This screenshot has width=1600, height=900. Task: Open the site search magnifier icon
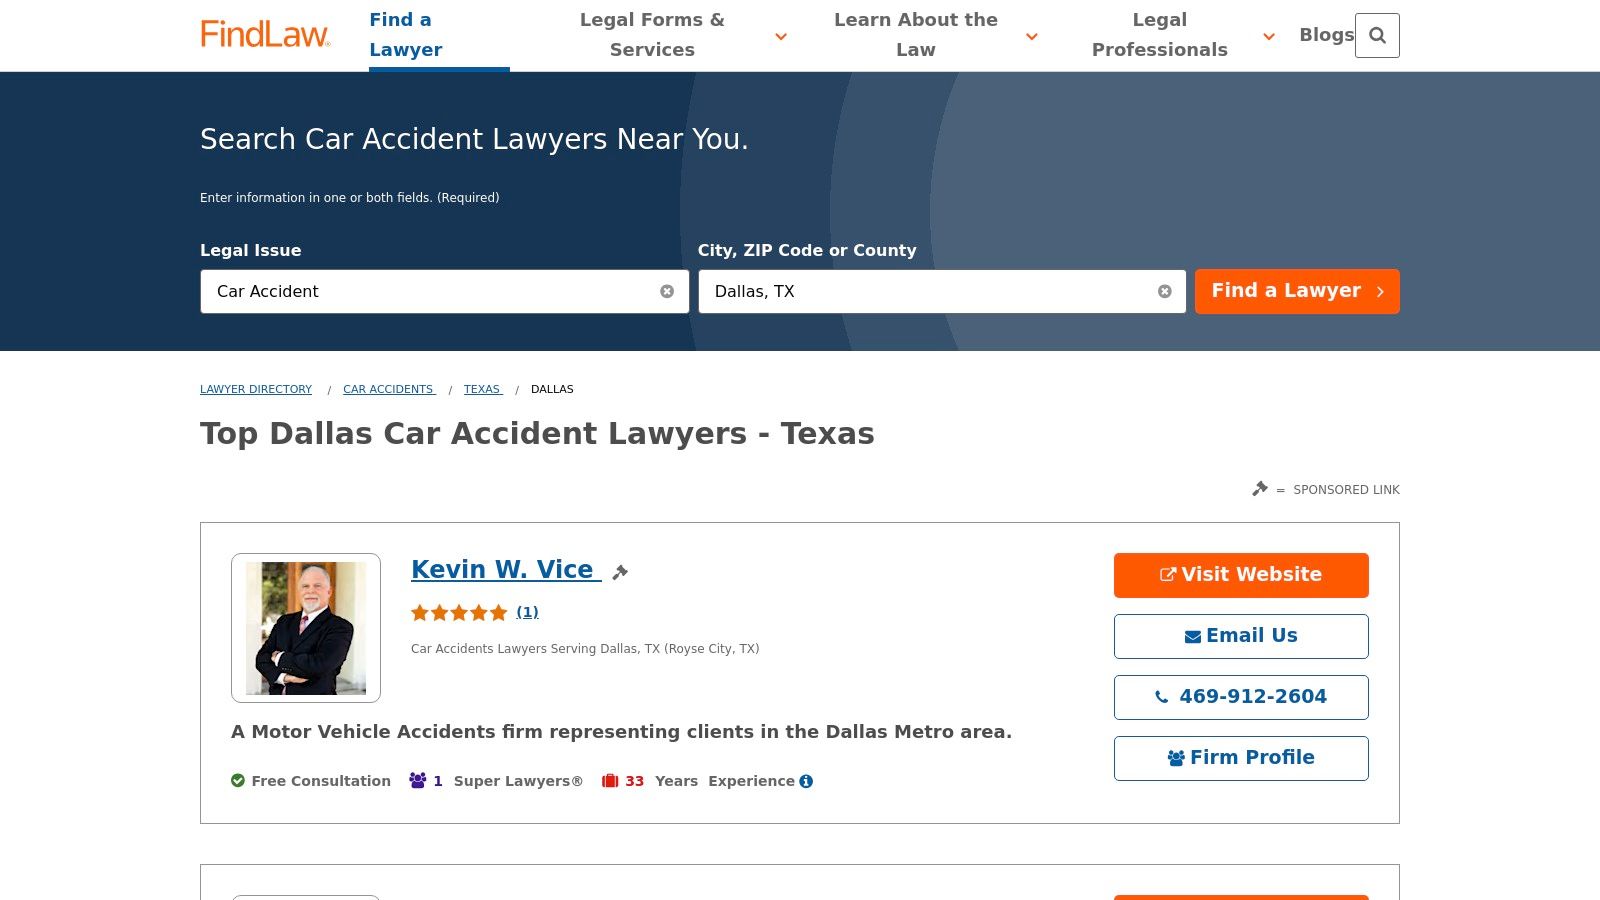[1378, 35]
